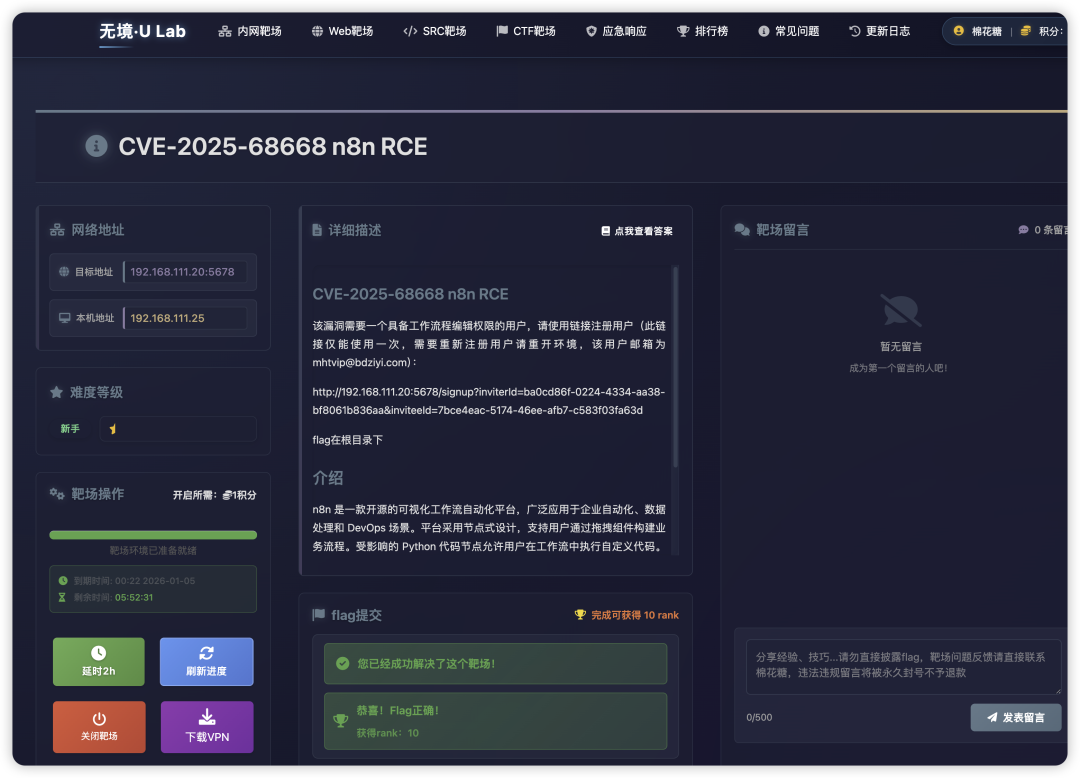Viewport: 1080px width, 778px height.
Task: Click the chat bubbles icon beside 靶场留言
Action: tap(742, 230)
